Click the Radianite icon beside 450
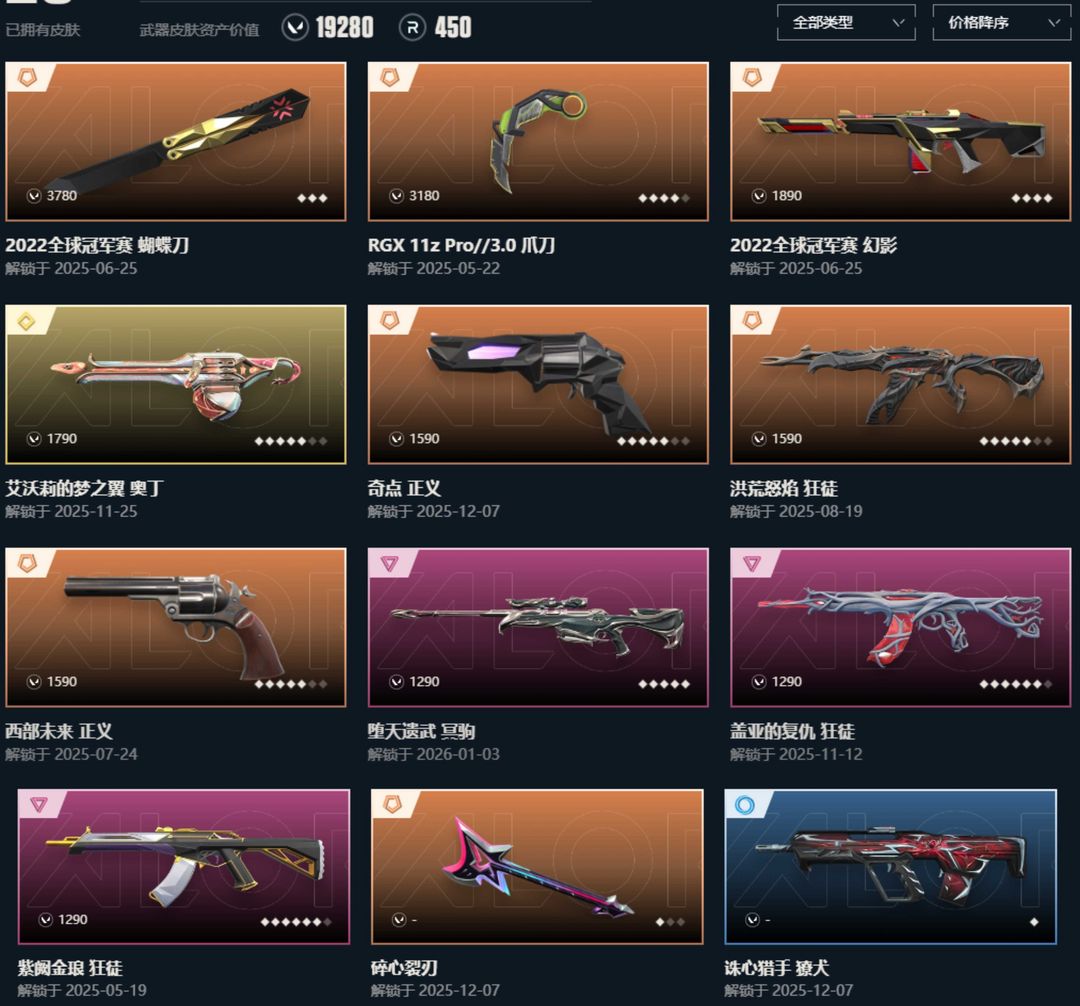This screenshot has width=1080, height=1006. (x=412, y=28)
